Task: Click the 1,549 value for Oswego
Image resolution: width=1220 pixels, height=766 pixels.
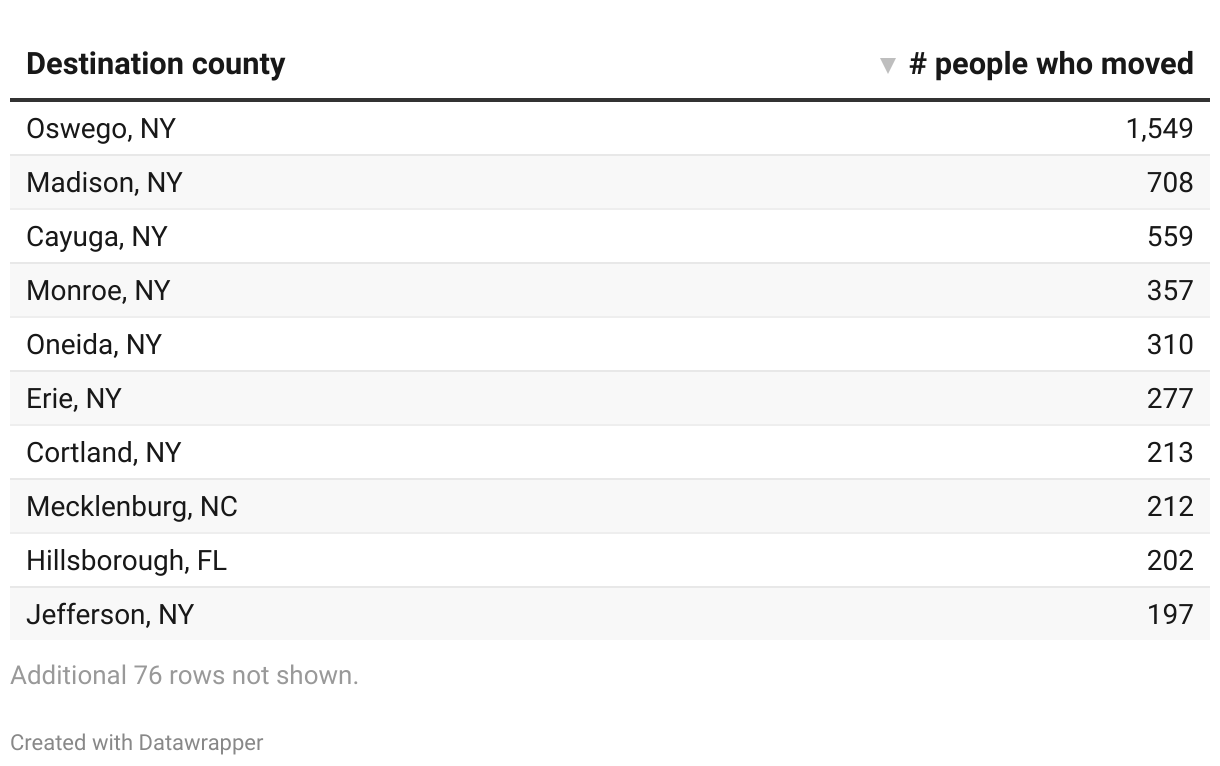Action: pos(1160,129)
